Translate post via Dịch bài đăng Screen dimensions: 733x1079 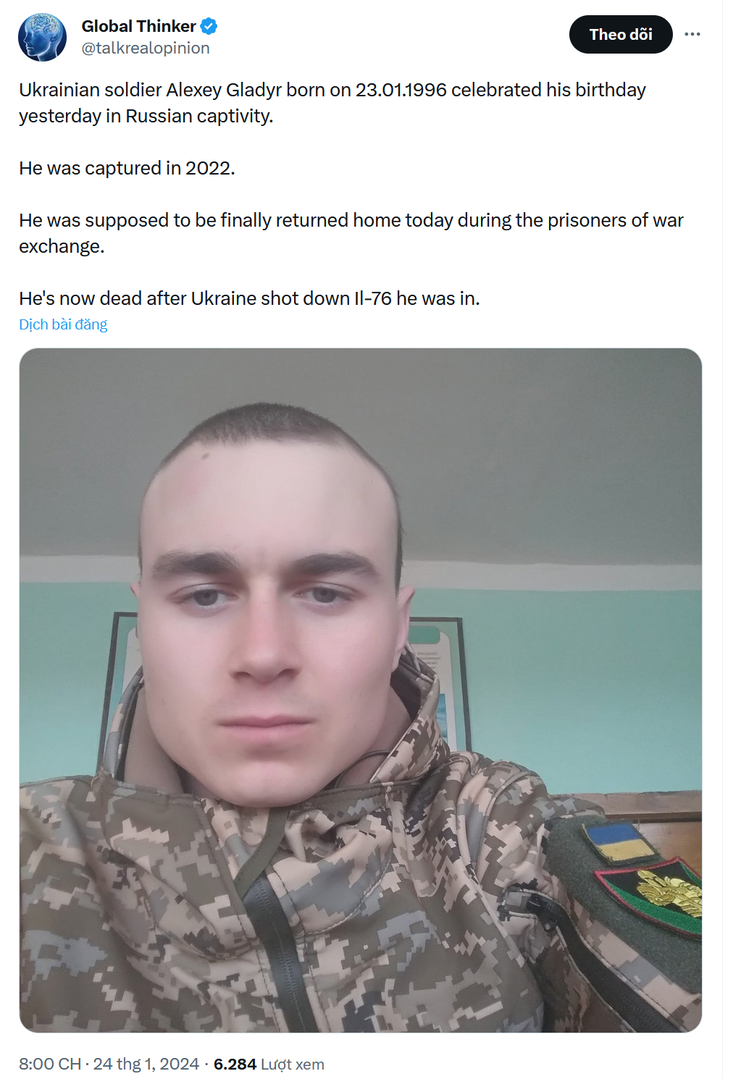[63, 324]
